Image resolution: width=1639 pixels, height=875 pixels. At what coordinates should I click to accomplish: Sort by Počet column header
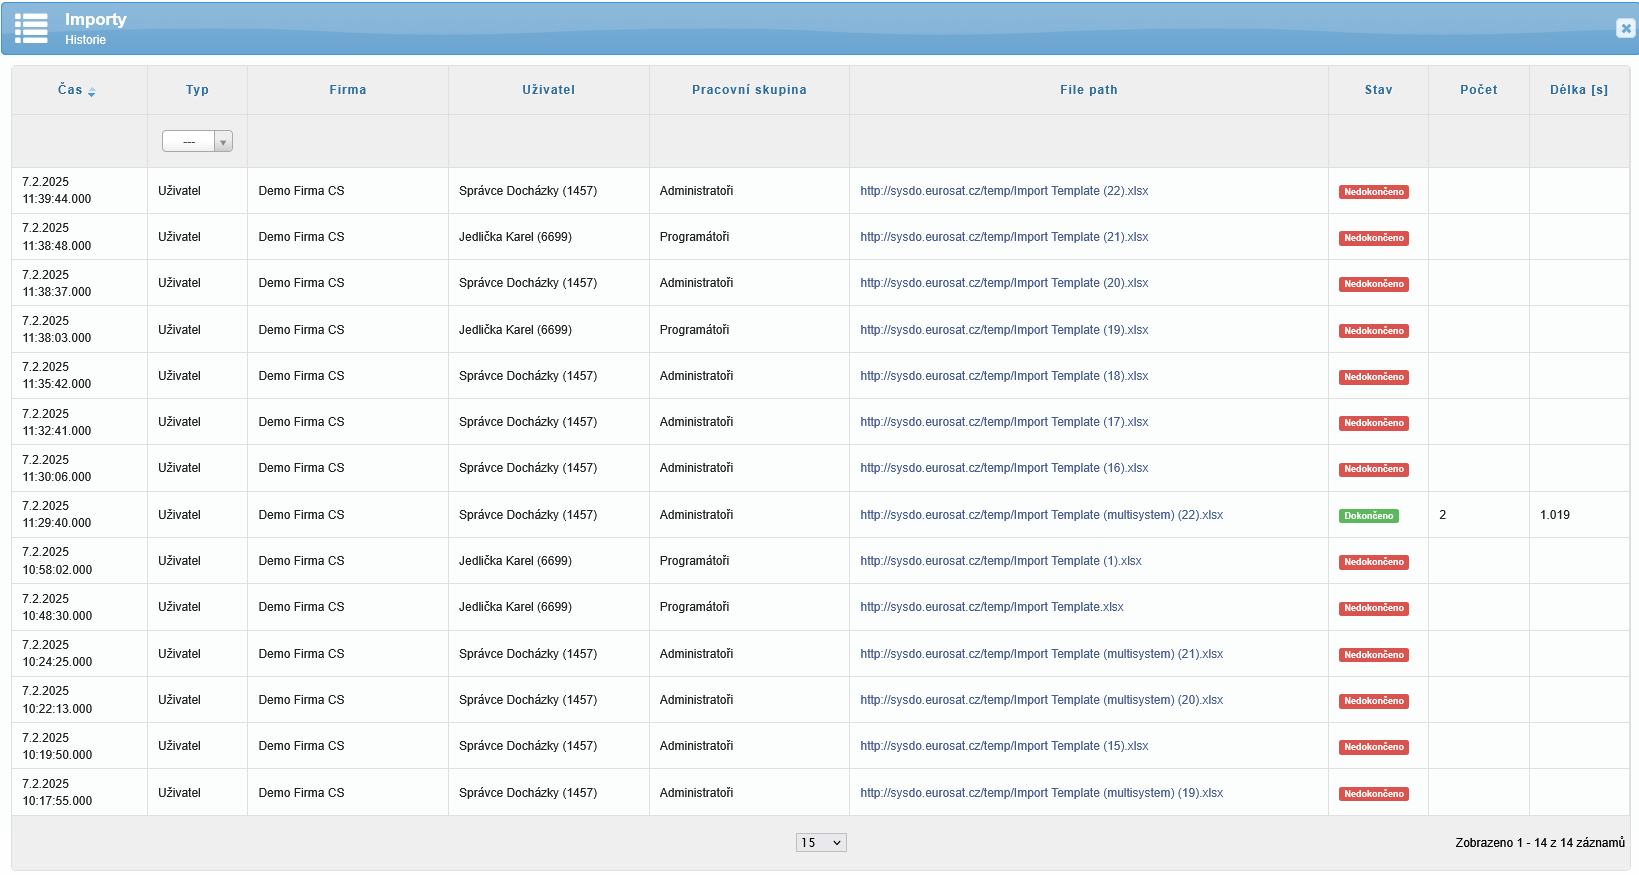coord(1478,90)
